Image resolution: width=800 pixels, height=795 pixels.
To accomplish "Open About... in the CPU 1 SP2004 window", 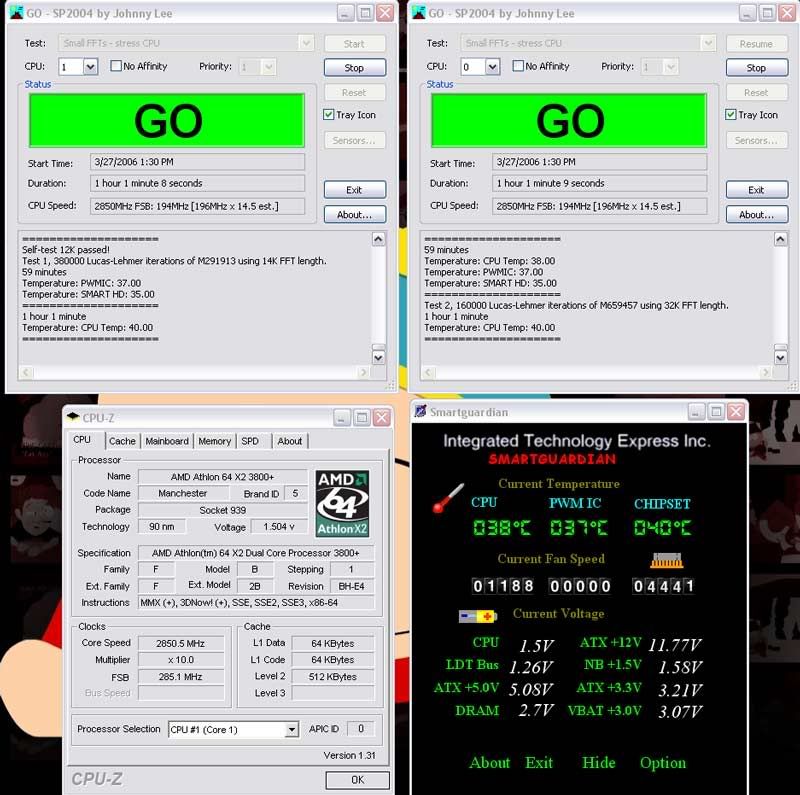I will point(355,215).
